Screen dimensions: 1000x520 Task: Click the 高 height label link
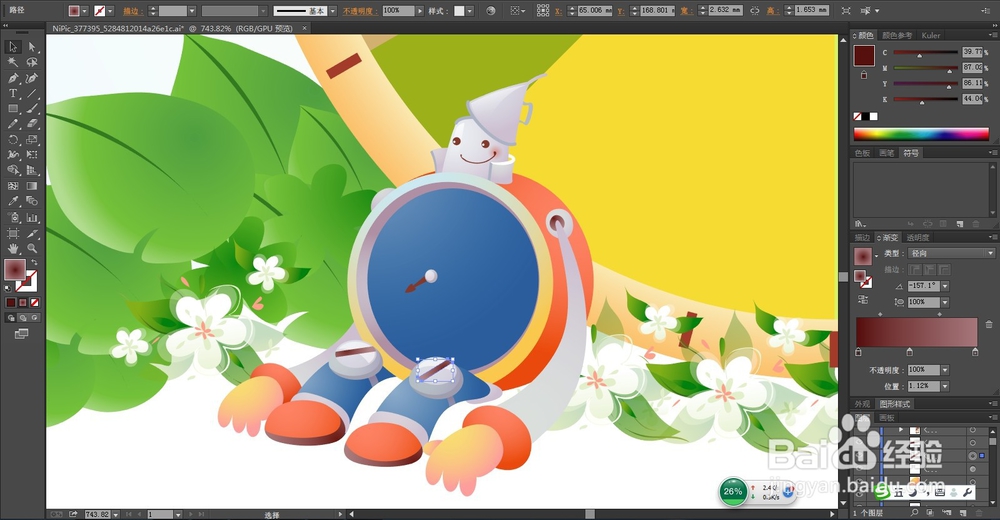772,11
